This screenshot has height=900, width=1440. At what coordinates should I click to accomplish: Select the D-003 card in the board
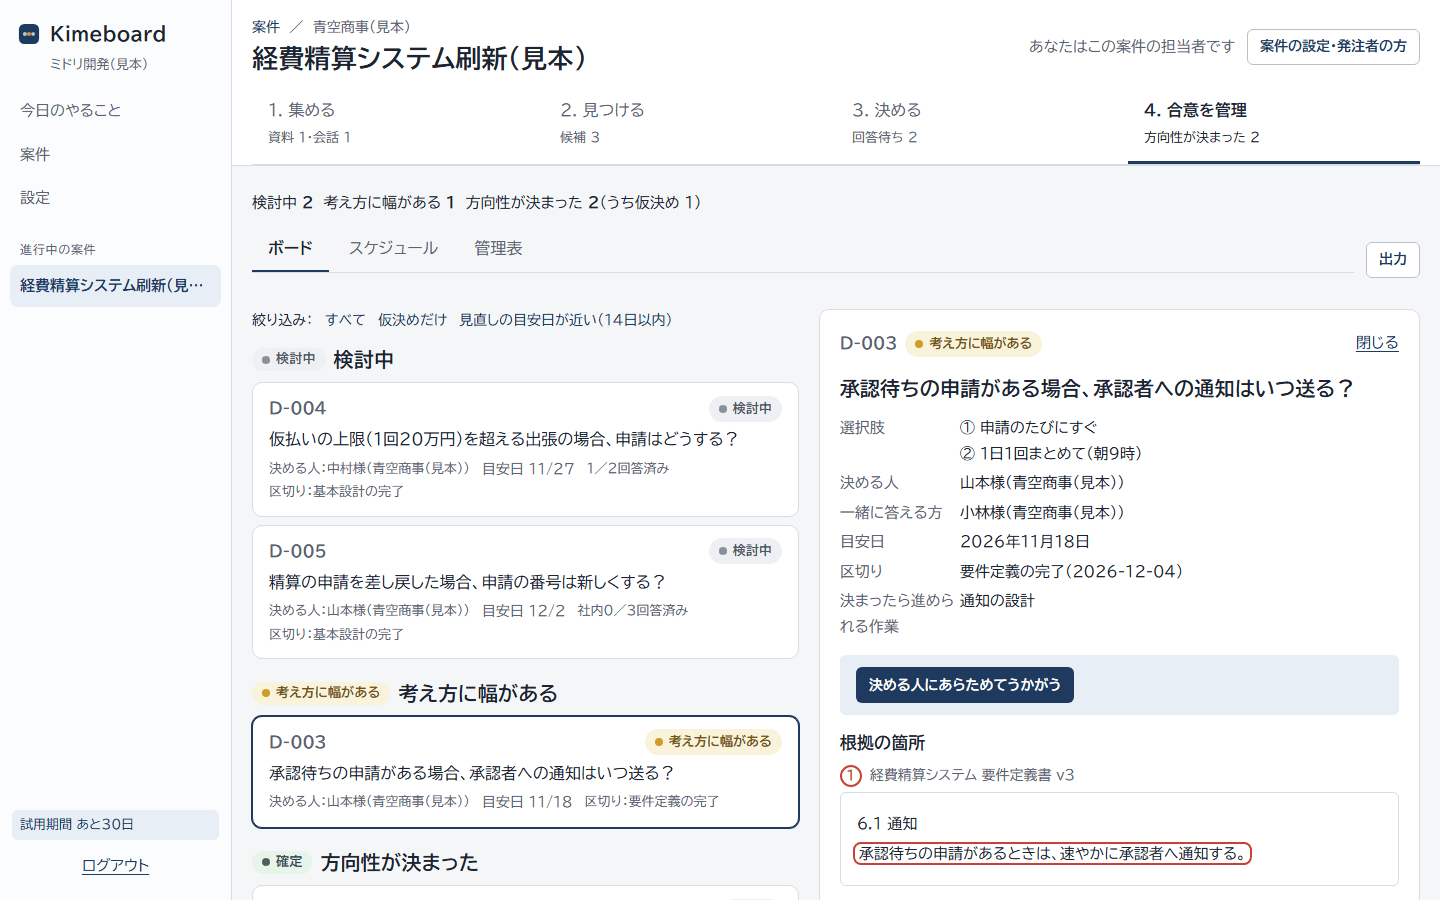click(x=525, y=772)
